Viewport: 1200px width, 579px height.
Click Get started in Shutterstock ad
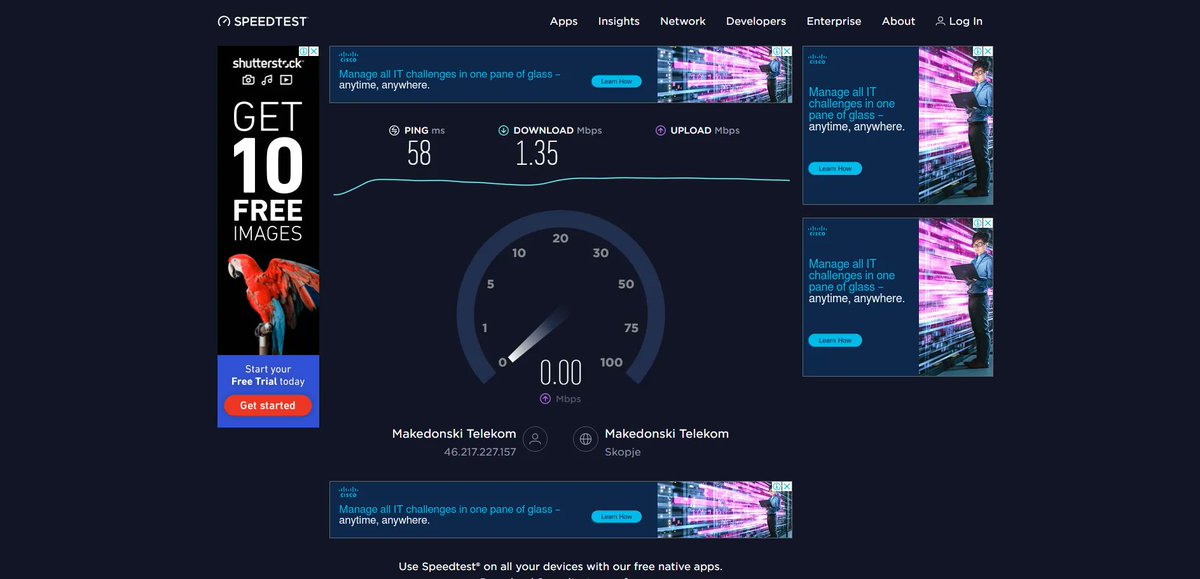(x=268, y=405)
